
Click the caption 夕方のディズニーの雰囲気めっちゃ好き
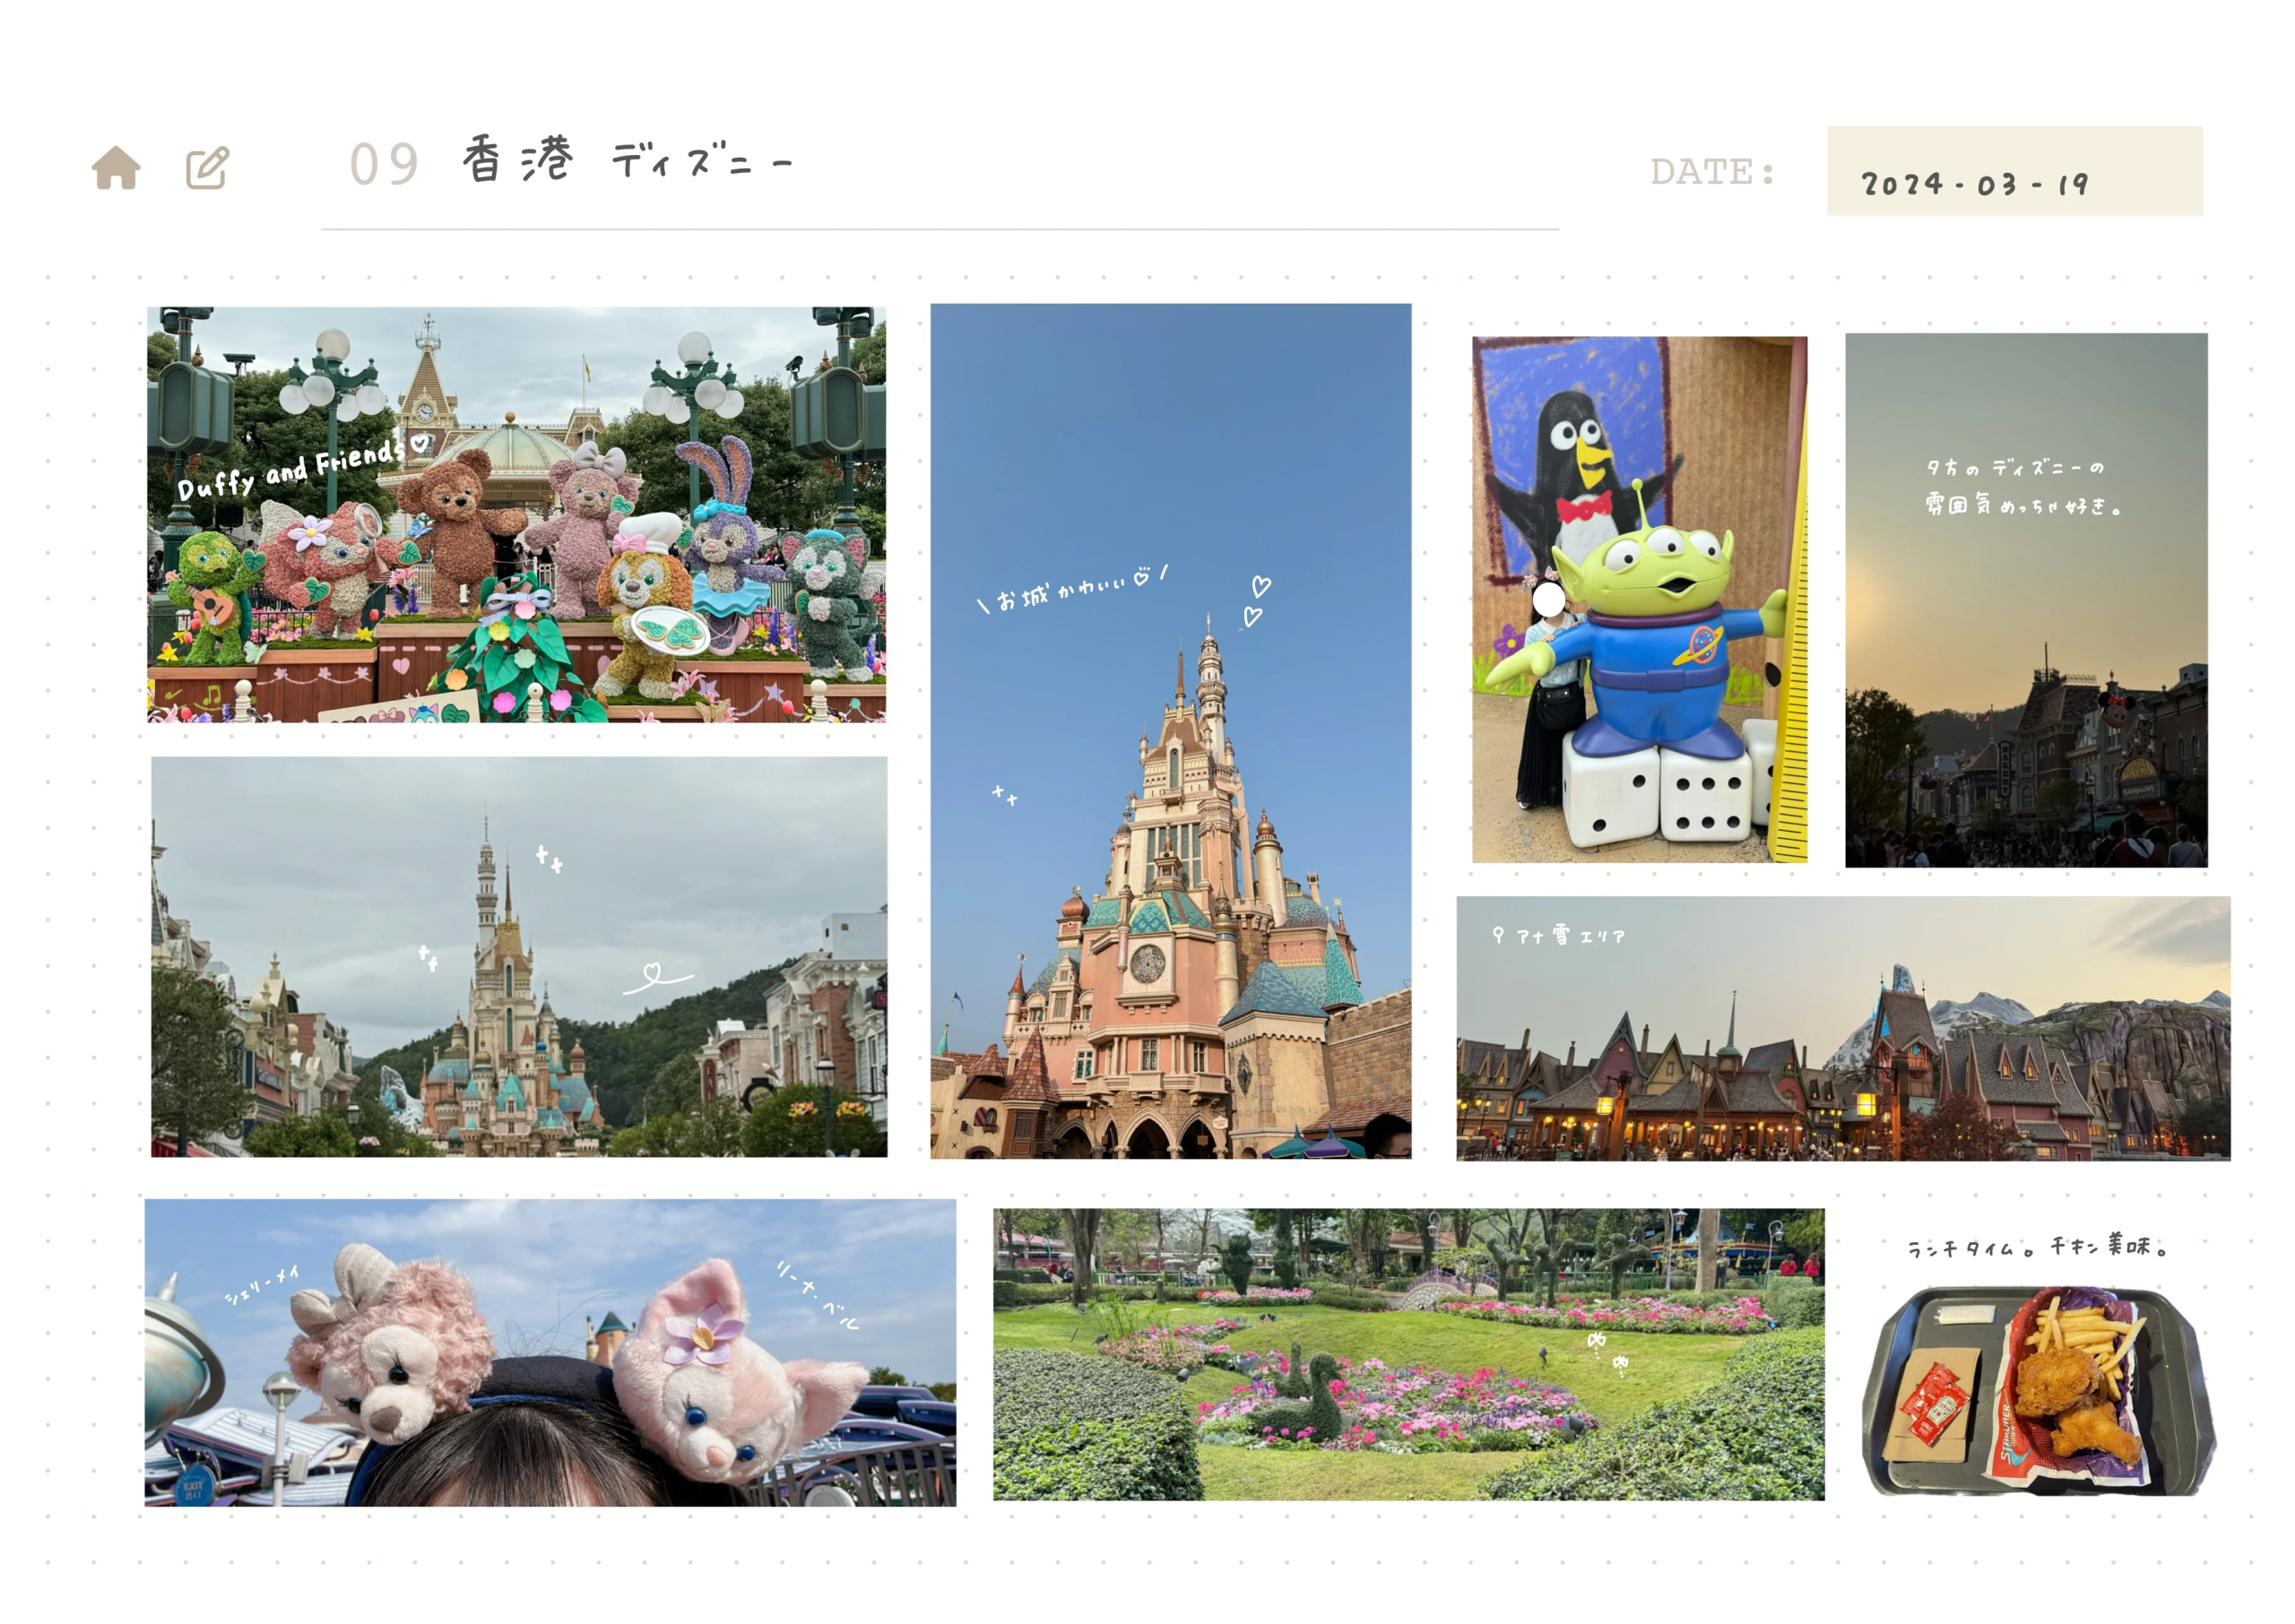pos(2023,487)
